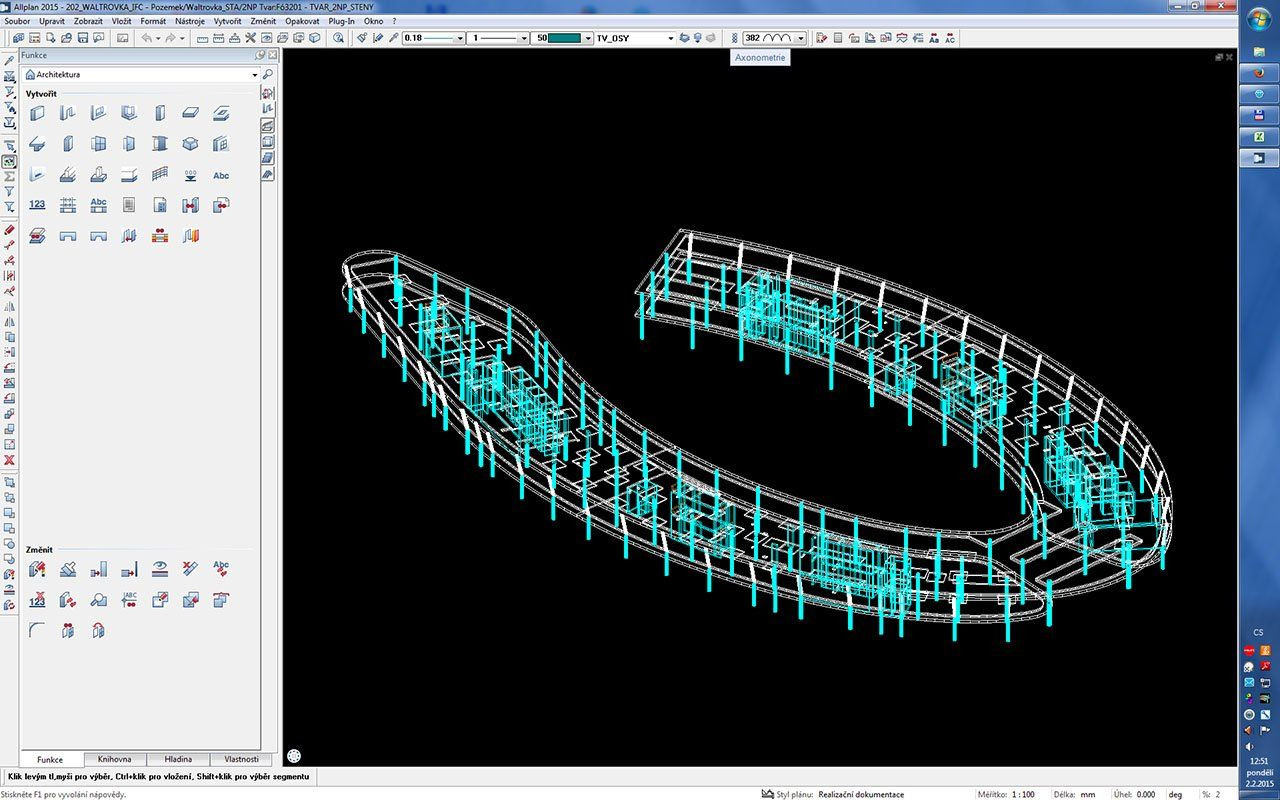Expand the Architektura module dropdown
The image size is (1280, 800).
[255, 75]
